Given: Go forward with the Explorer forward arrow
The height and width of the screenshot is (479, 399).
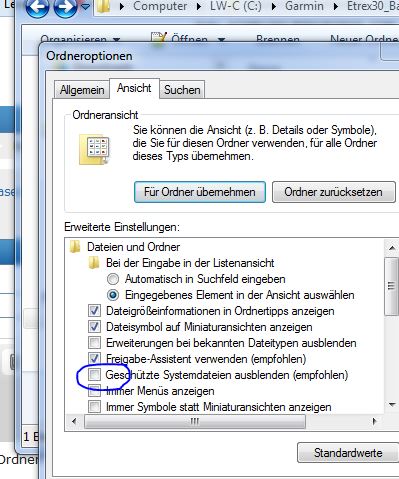Looking at the screenshot, I should (65, 7).
